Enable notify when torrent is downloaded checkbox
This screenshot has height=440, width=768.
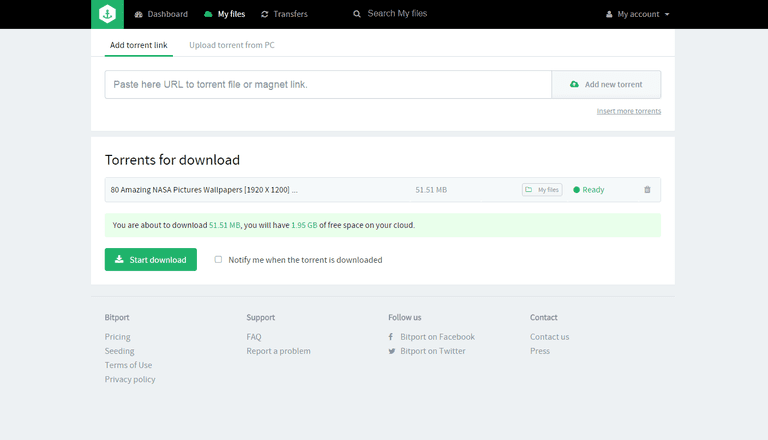click(218, 260)
